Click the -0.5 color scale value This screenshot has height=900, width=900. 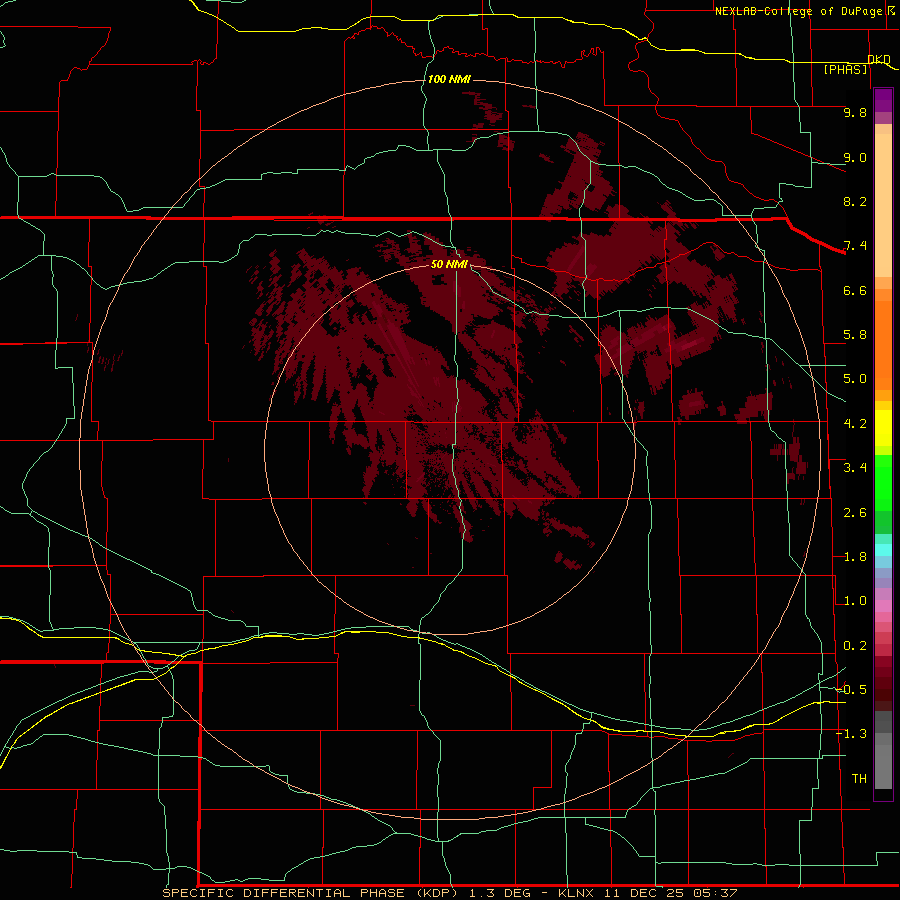[x=851, y=690]
